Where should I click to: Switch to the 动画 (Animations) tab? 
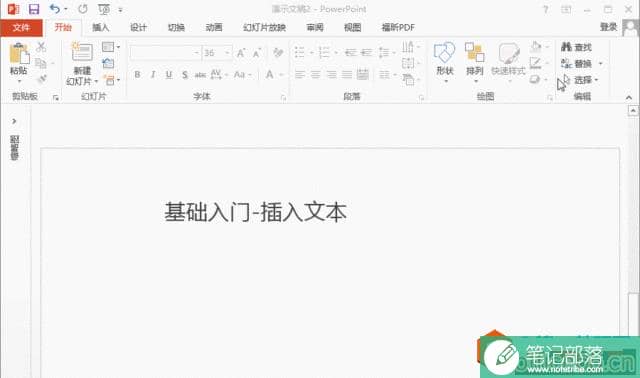[214, 27]
